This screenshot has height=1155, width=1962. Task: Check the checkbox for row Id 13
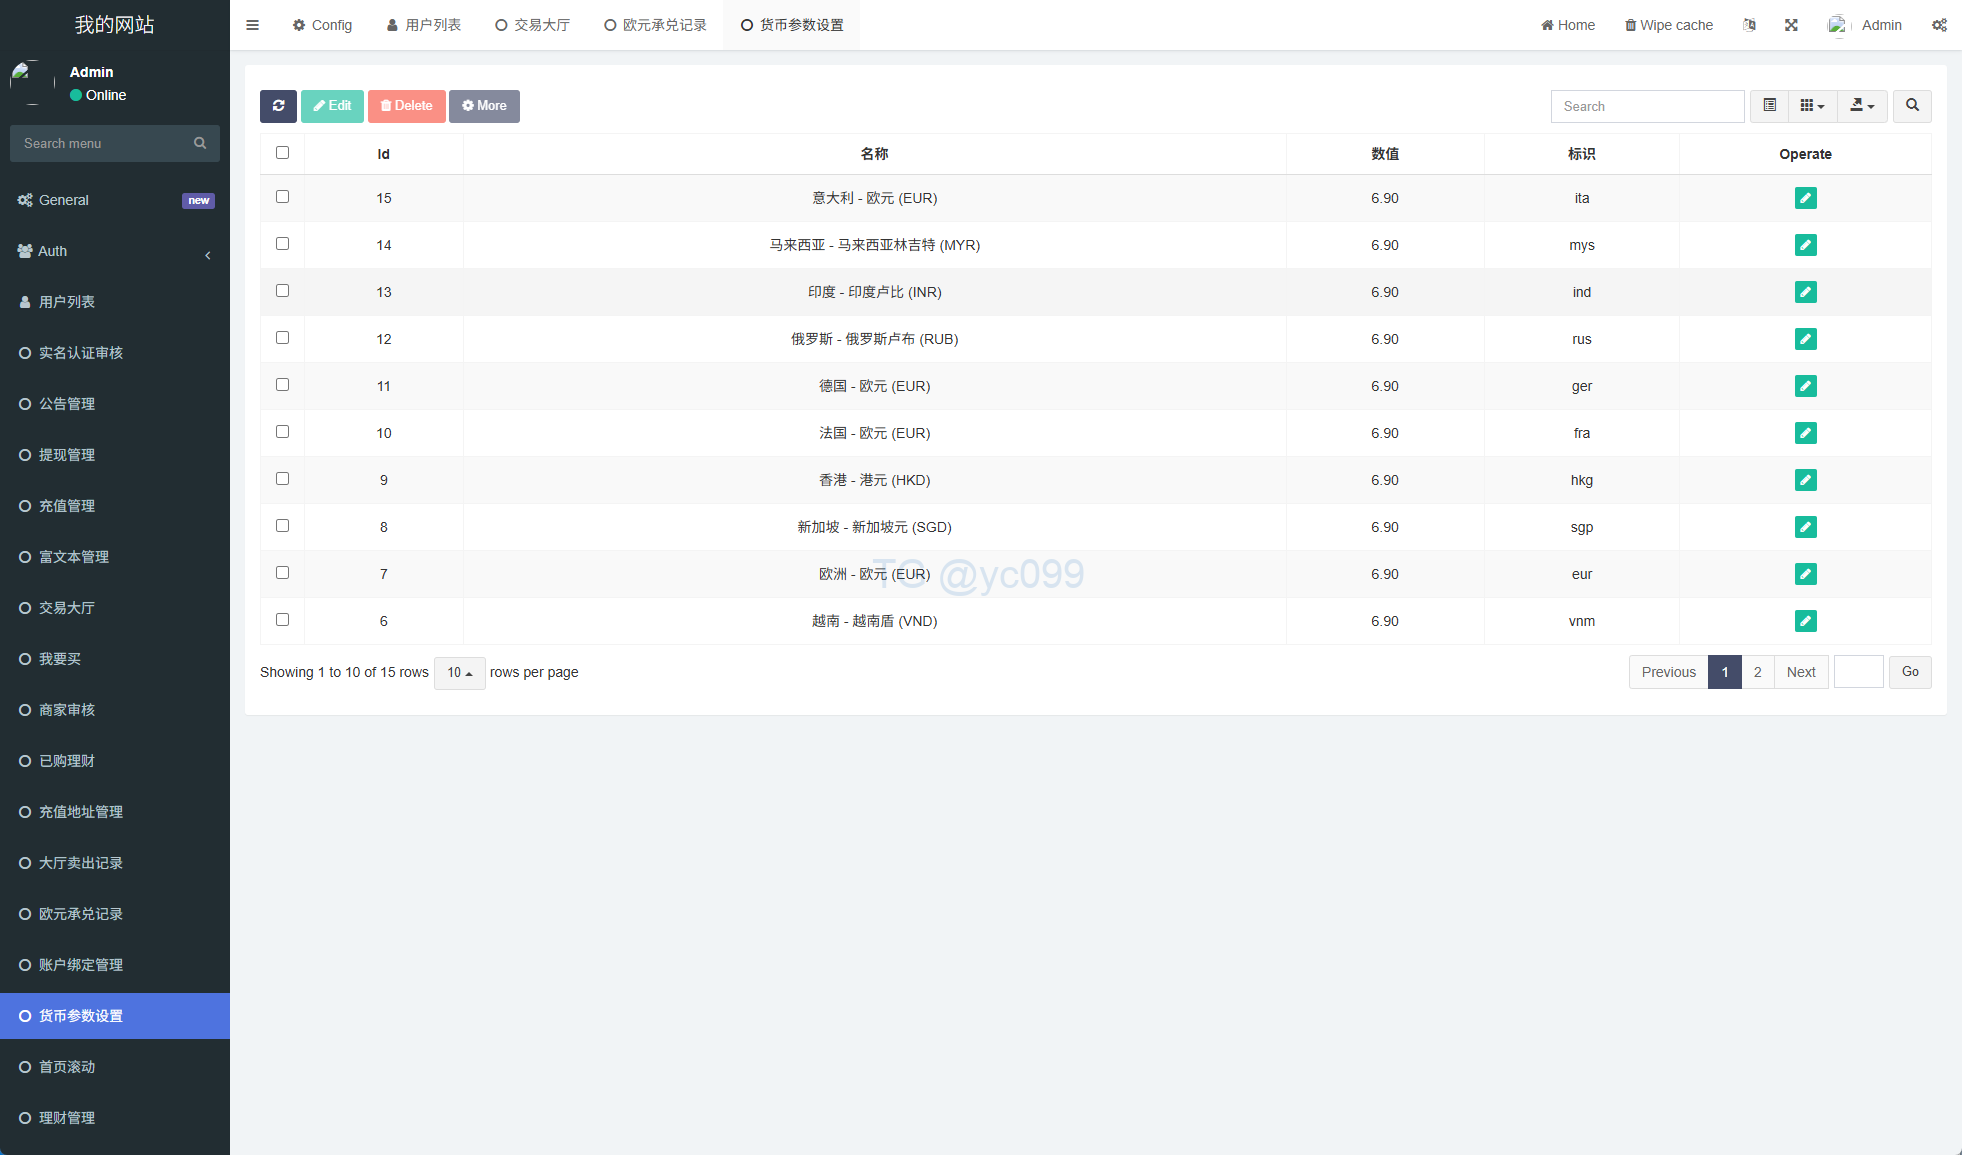[282, 291]
